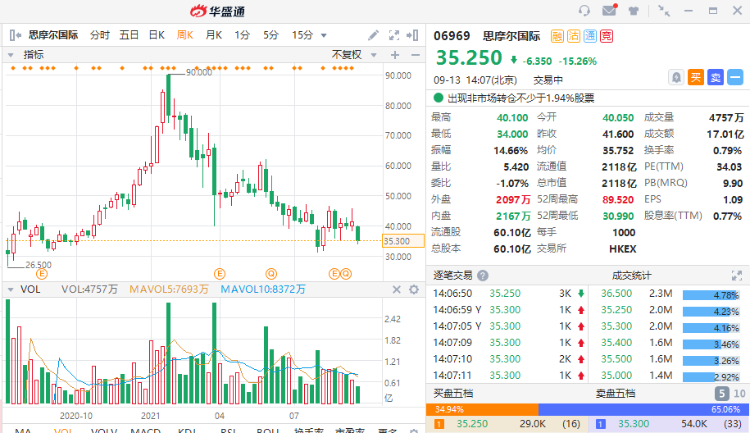Switch to 分时 intraday chart

coord(100,35)
